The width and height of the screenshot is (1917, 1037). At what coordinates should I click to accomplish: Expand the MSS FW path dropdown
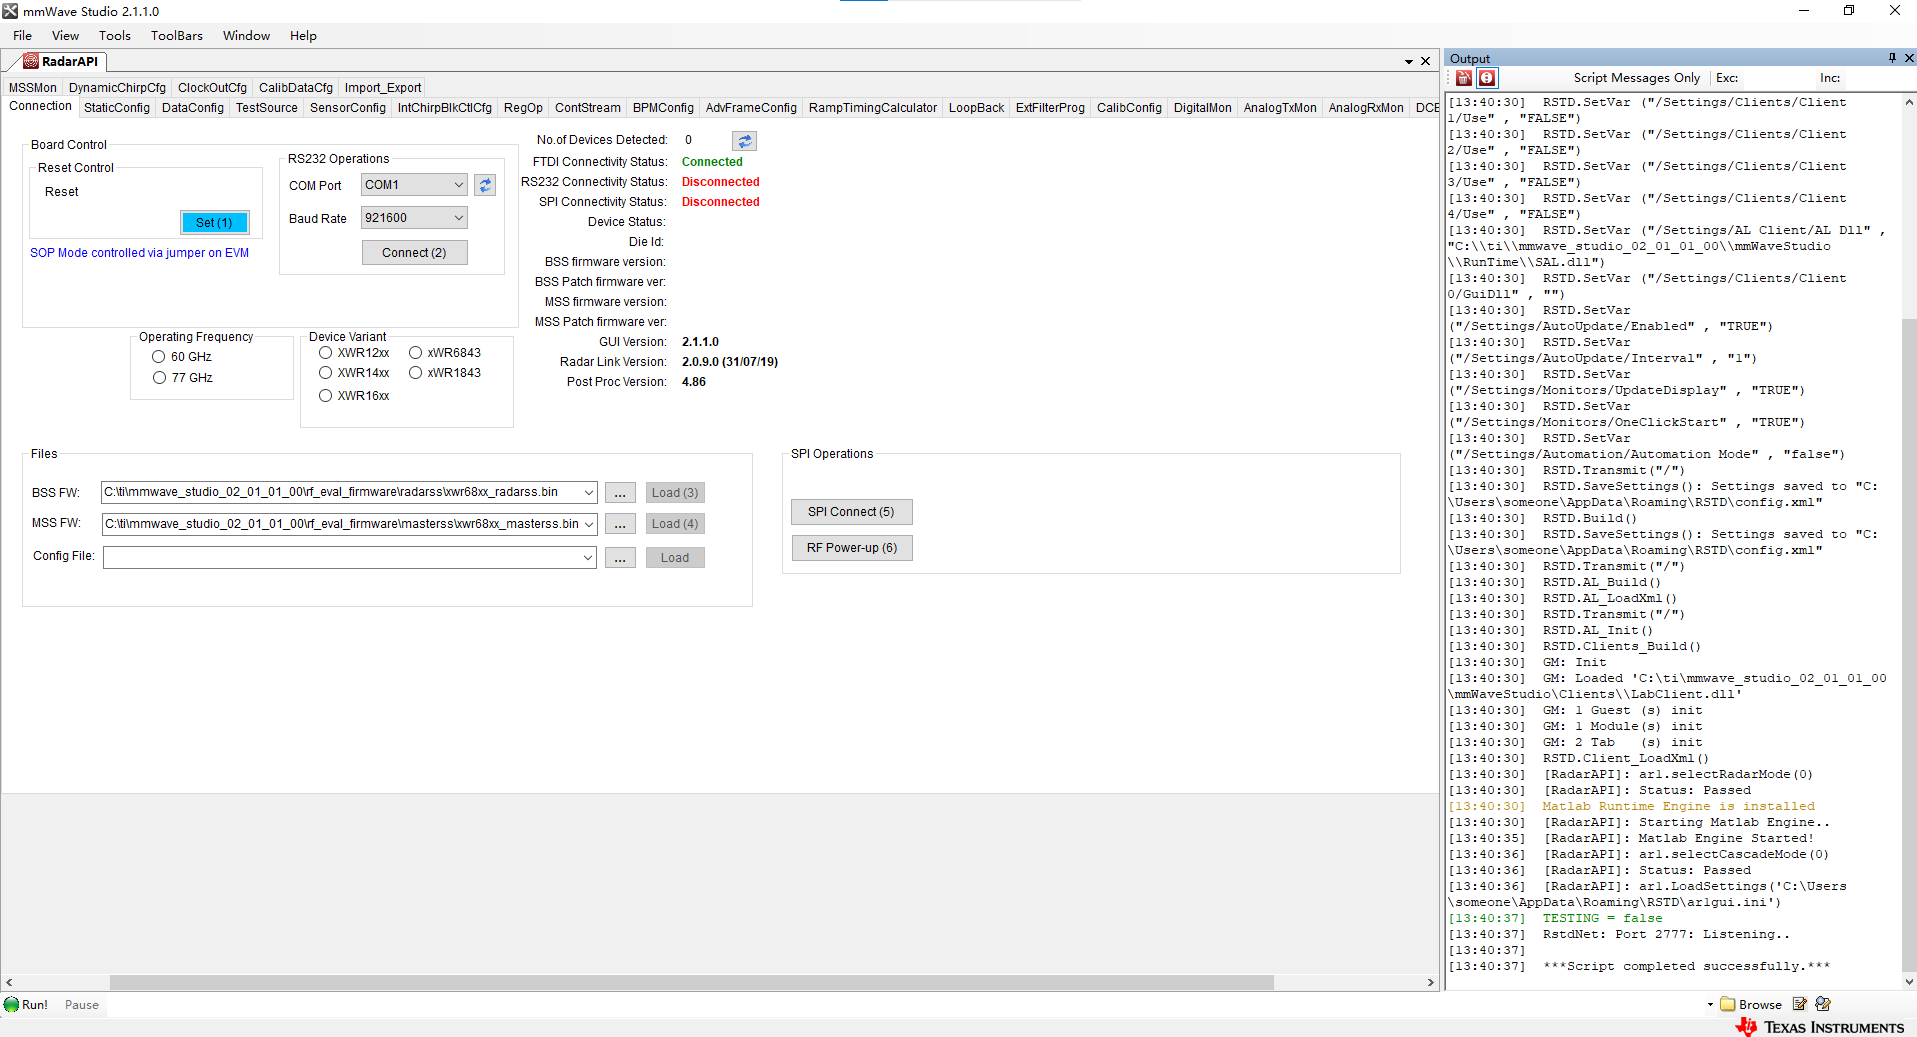588,524
